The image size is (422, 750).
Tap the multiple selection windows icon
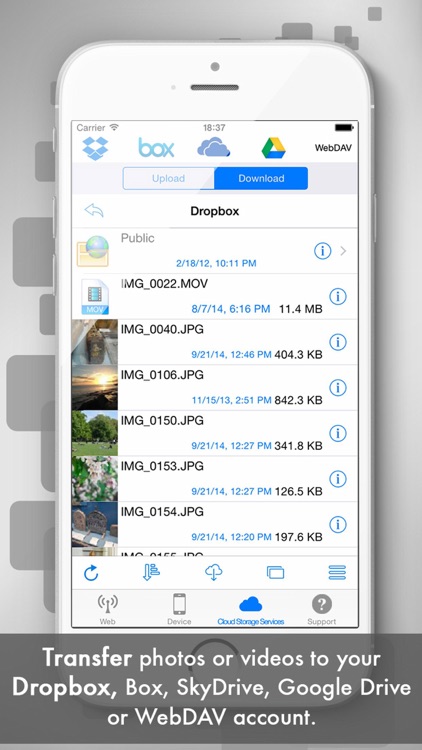pos(276,572)
